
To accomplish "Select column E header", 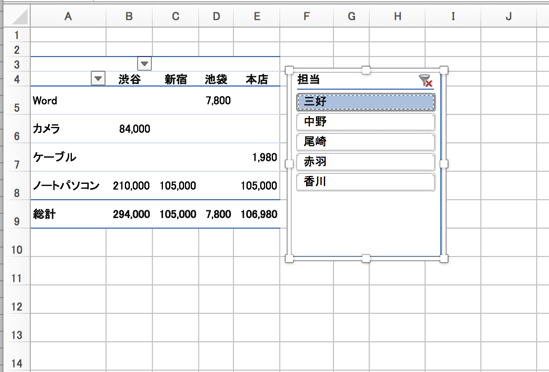I will pos(257,16).
